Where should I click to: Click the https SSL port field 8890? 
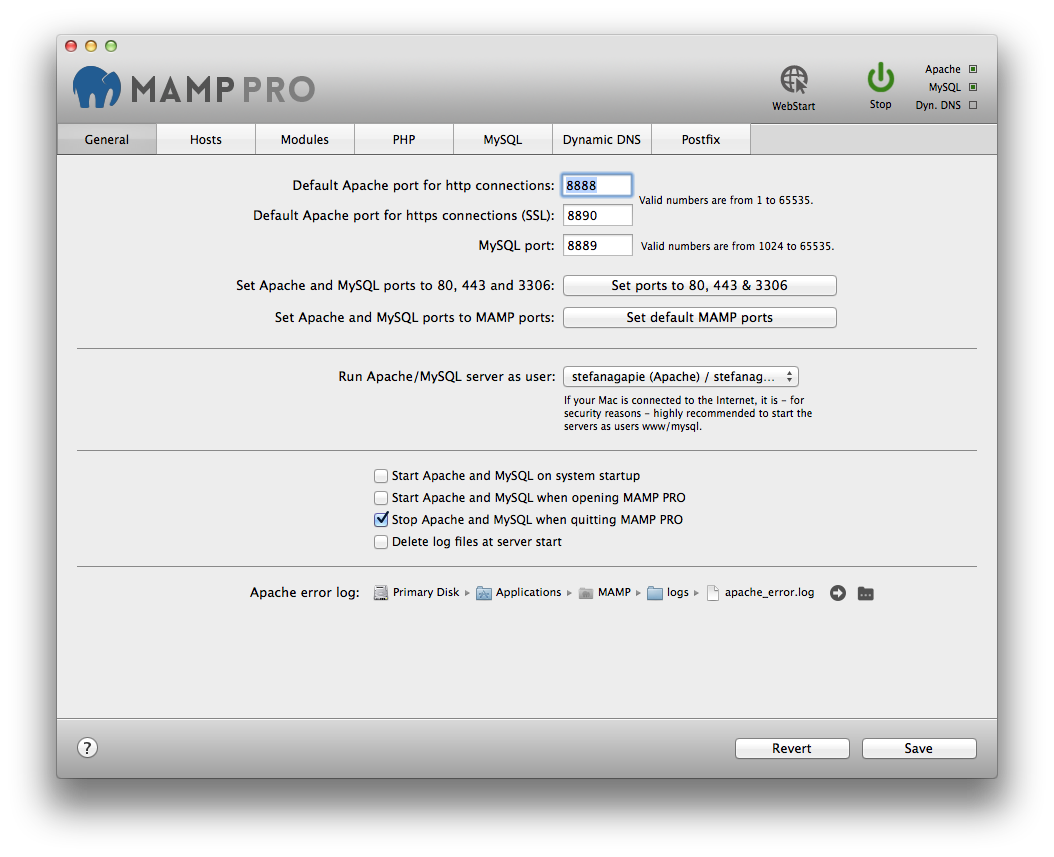[597, 215]
